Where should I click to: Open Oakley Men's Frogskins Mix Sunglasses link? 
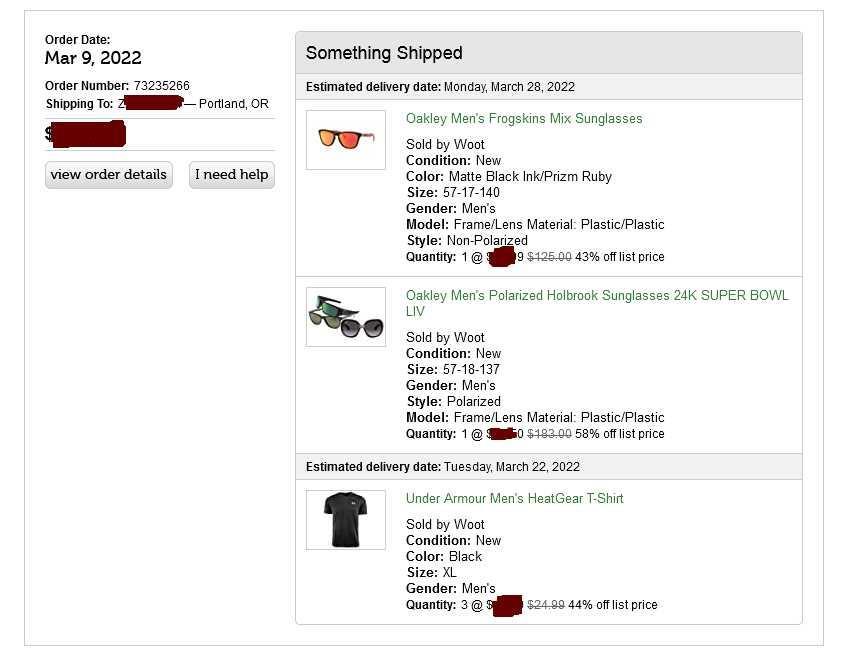[x=523, y=119]
